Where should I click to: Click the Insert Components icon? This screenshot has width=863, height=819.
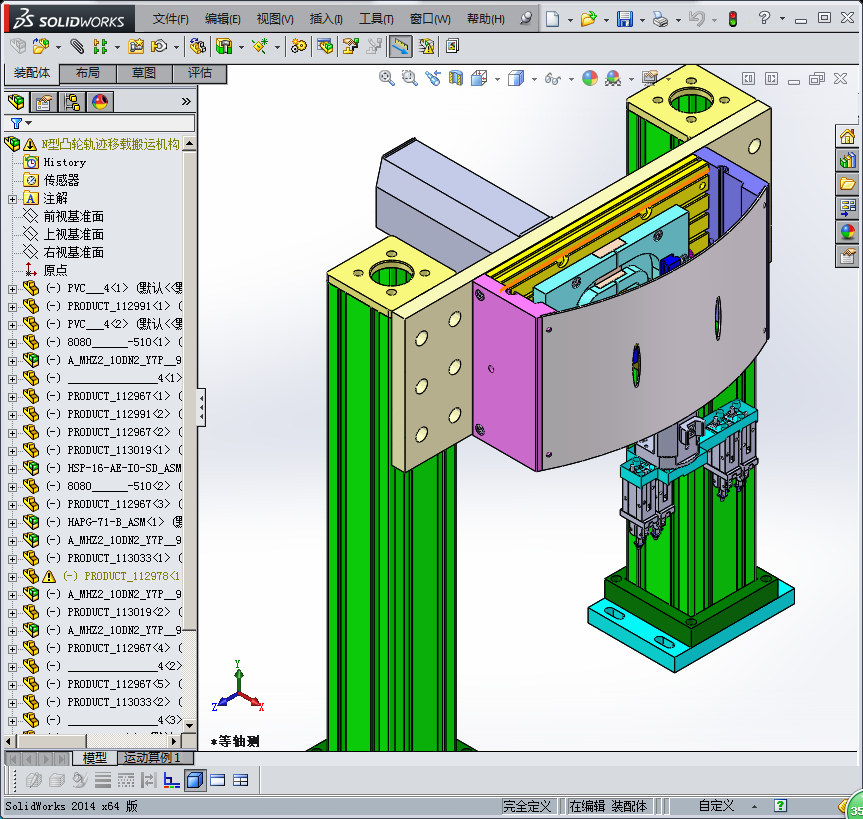click(40, 46)
